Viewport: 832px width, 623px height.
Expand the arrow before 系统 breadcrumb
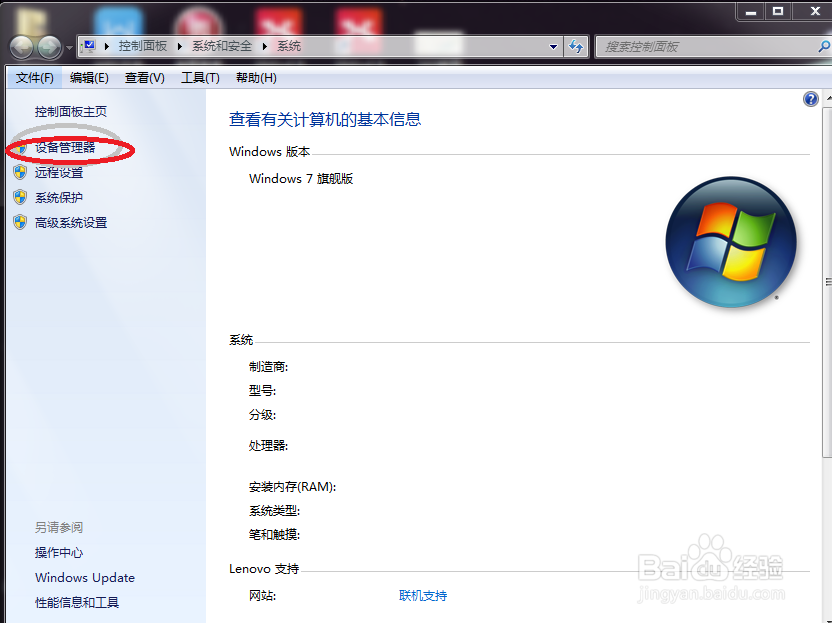point(264,47)
